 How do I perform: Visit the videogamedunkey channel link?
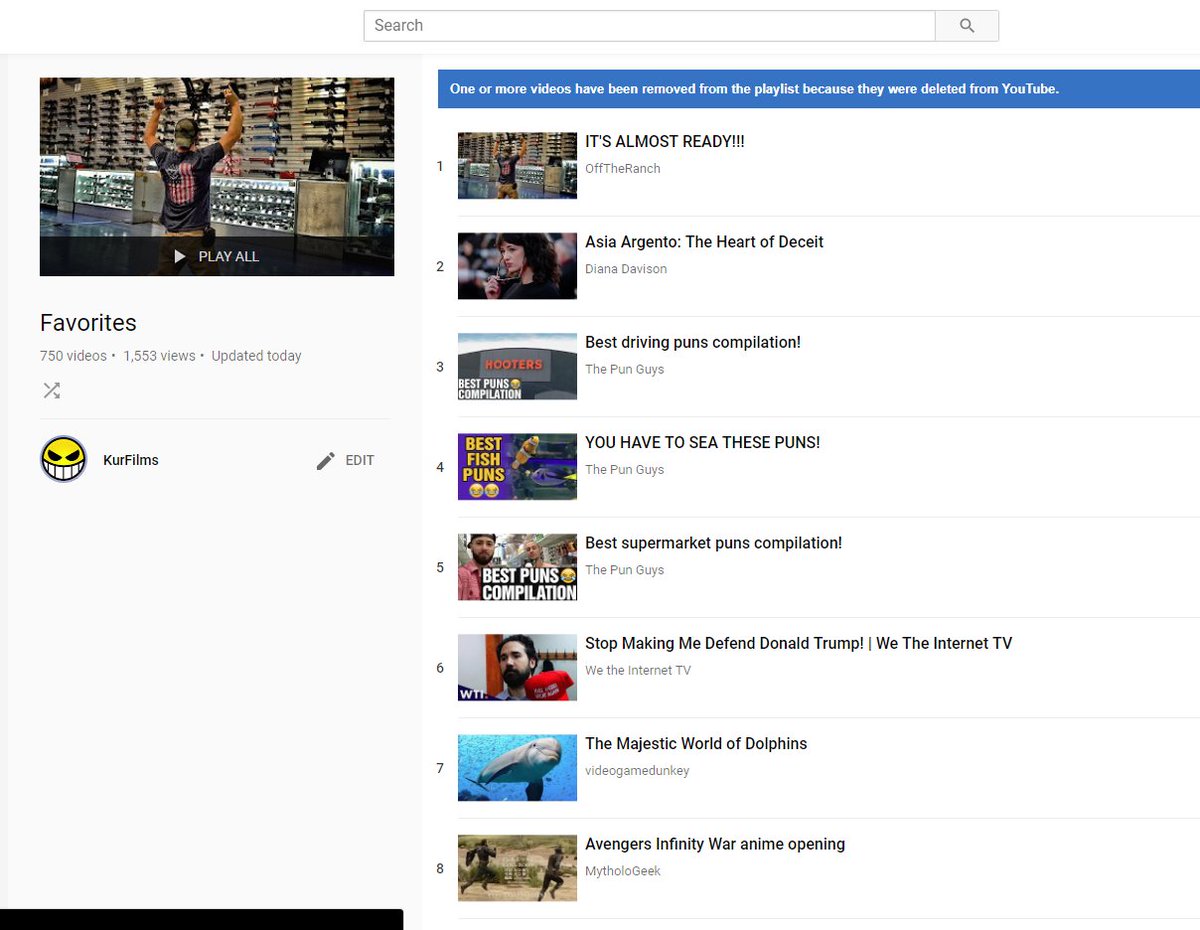pos(637,771)
